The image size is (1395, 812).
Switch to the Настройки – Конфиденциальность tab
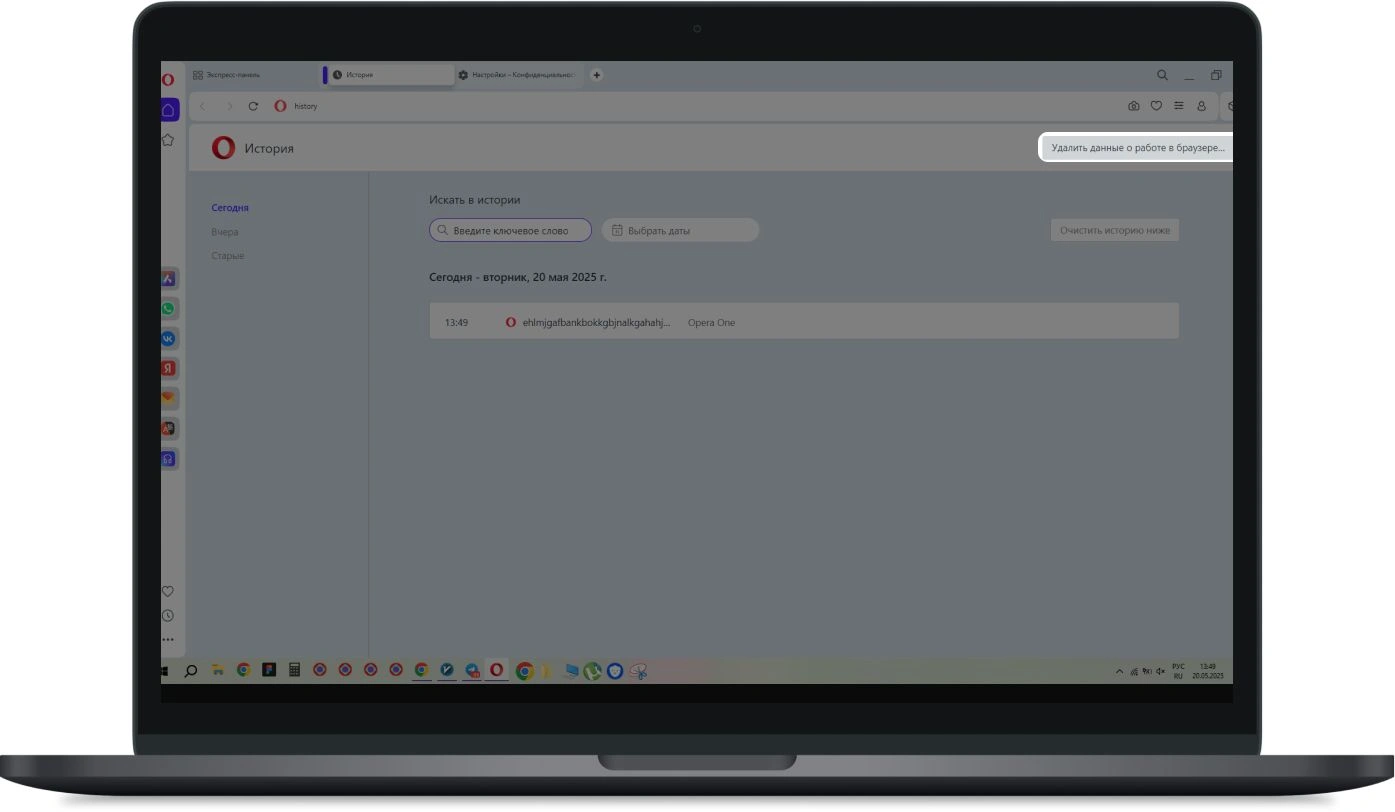(517, 75)
